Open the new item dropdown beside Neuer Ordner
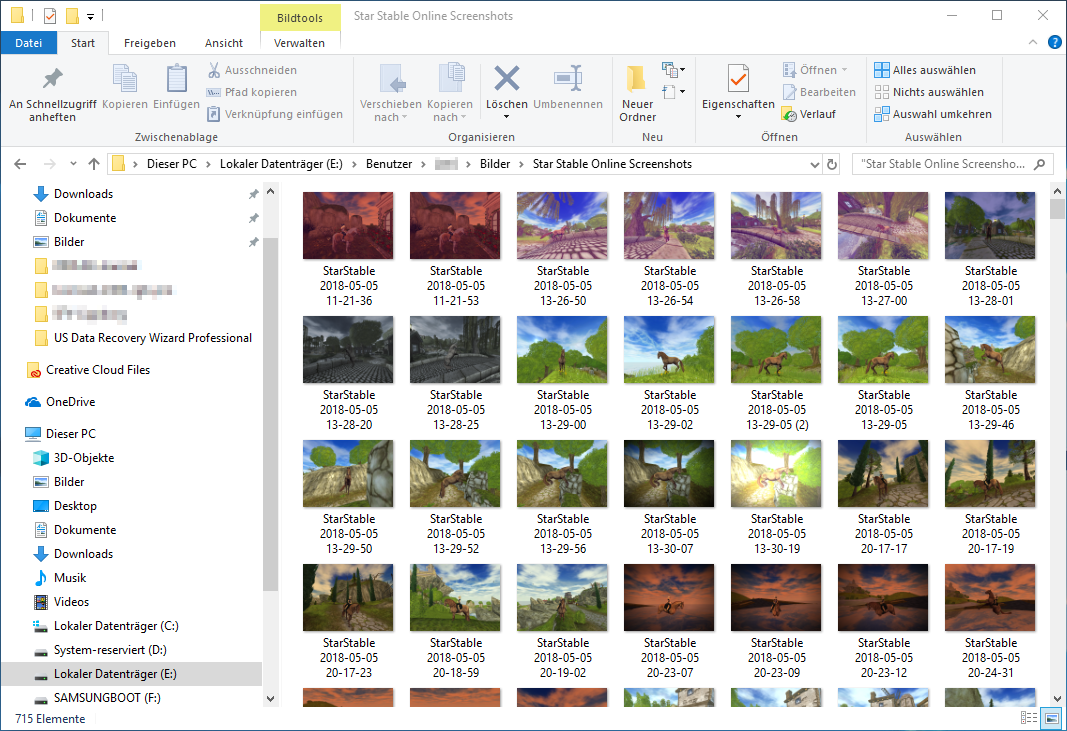The image size is (1067, 731). click(672, 69)
